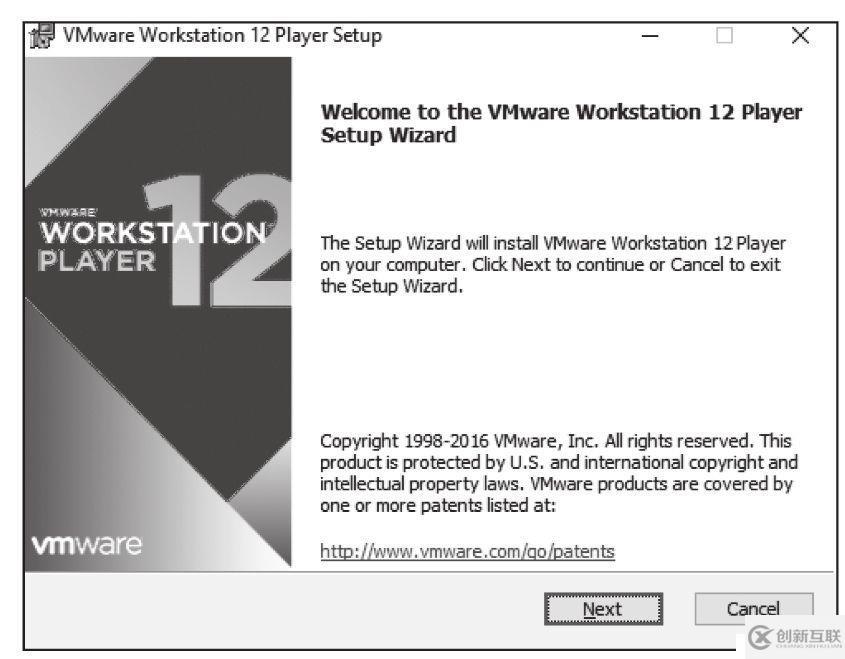The image size is (845, 659).
Task: Click the vmware logo in banner
Action: (87, 545)
